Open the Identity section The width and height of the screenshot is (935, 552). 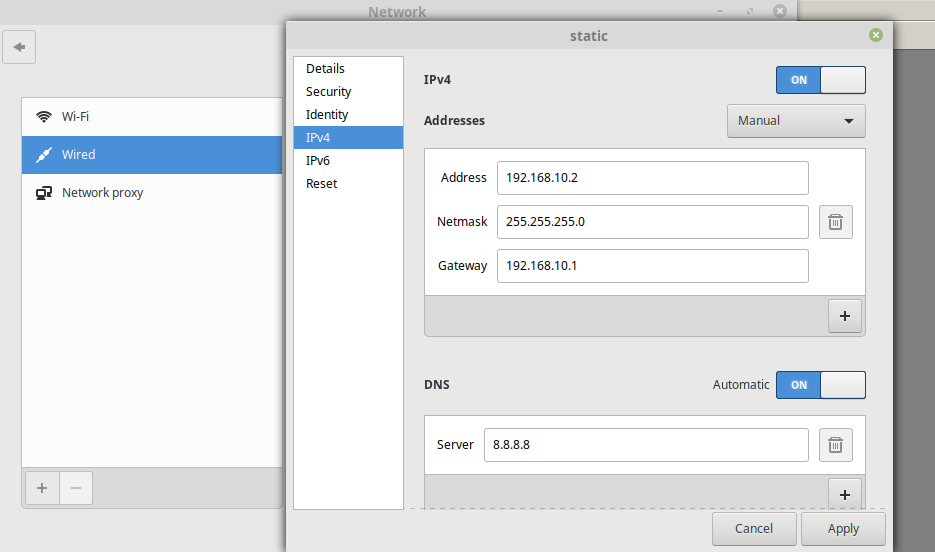coord(348,114)
